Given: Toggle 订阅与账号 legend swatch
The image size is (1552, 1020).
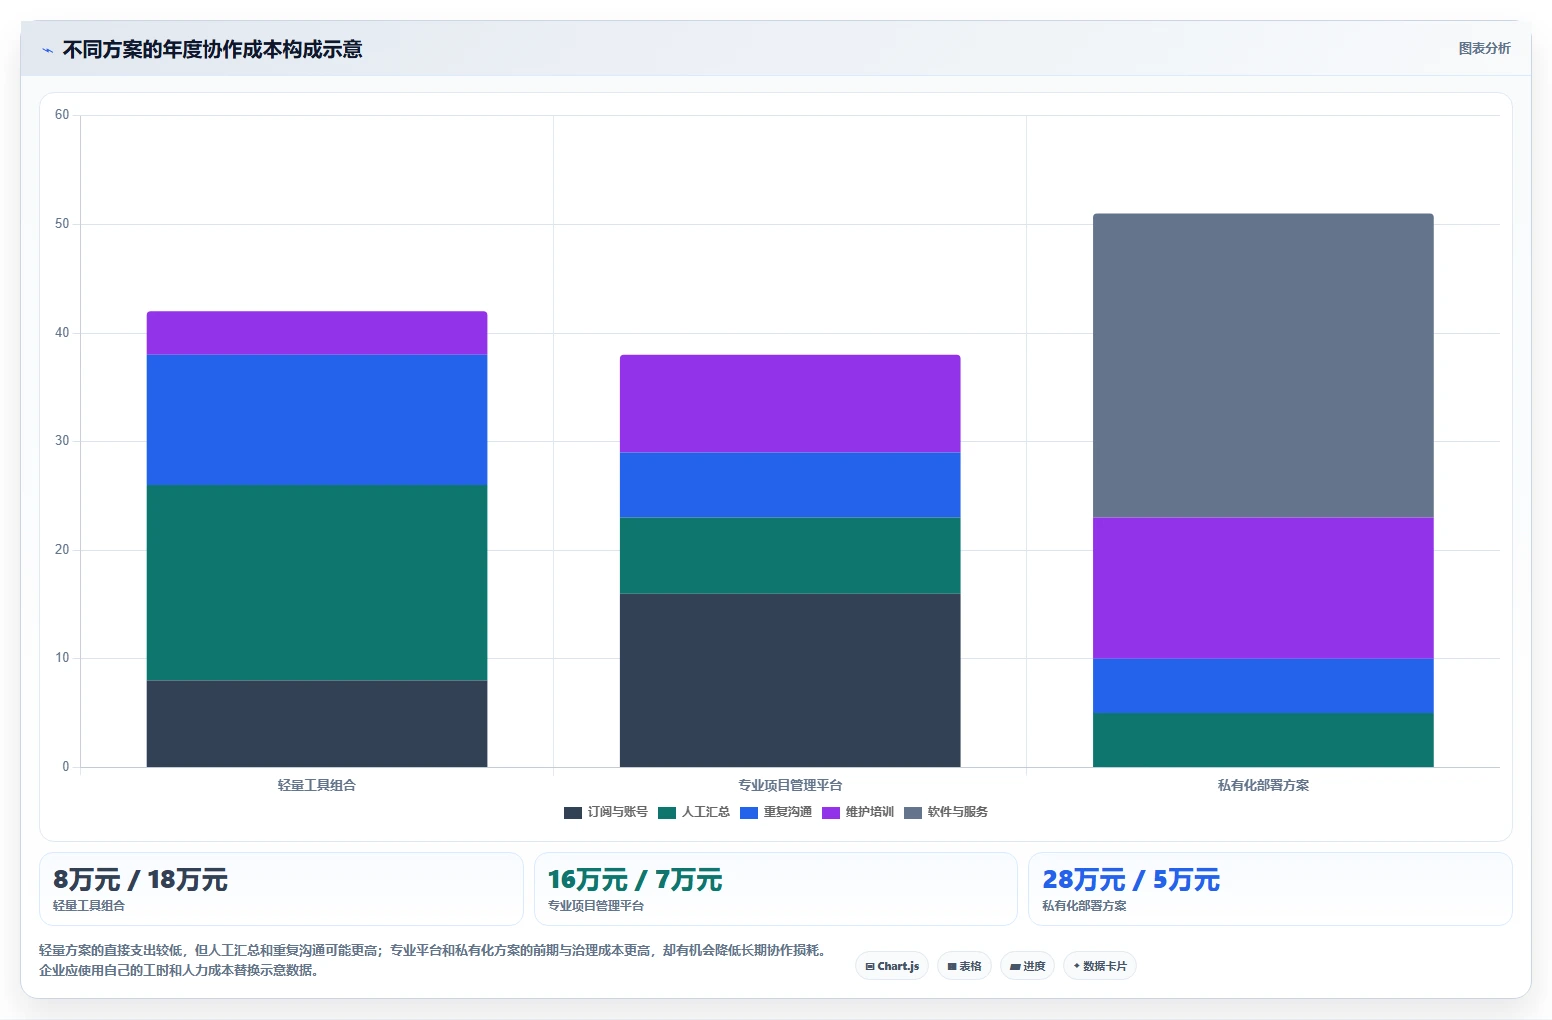Looking at the screenshot, I should coord(573,812).
